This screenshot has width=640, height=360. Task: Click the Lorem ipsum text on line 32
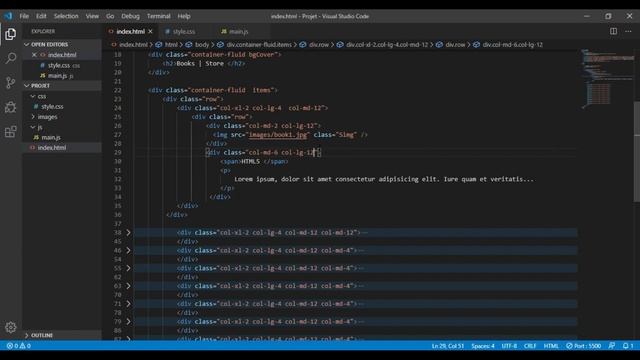pos(384,179)
